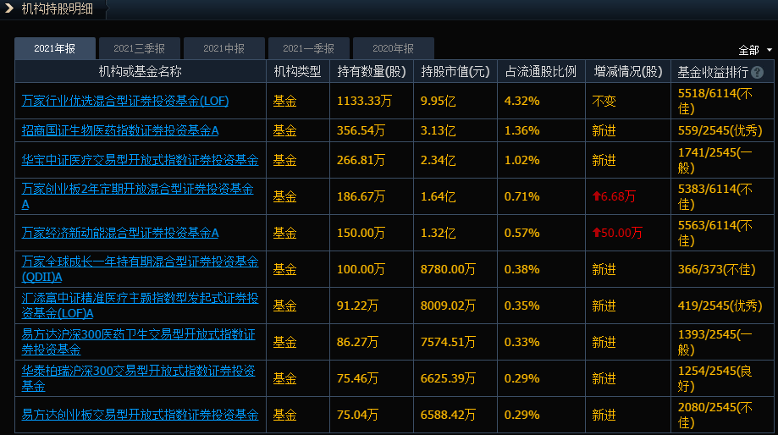Switch to the 2020年报 tab

click(393, 48)
